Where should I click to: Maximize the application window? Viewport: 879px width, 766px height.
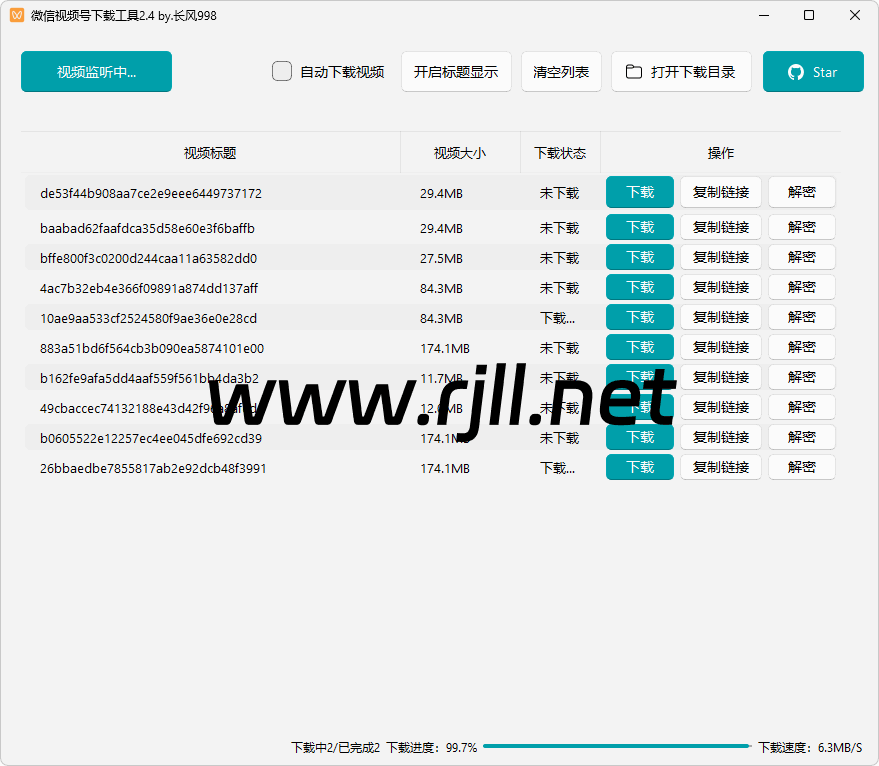pos(809,15)
